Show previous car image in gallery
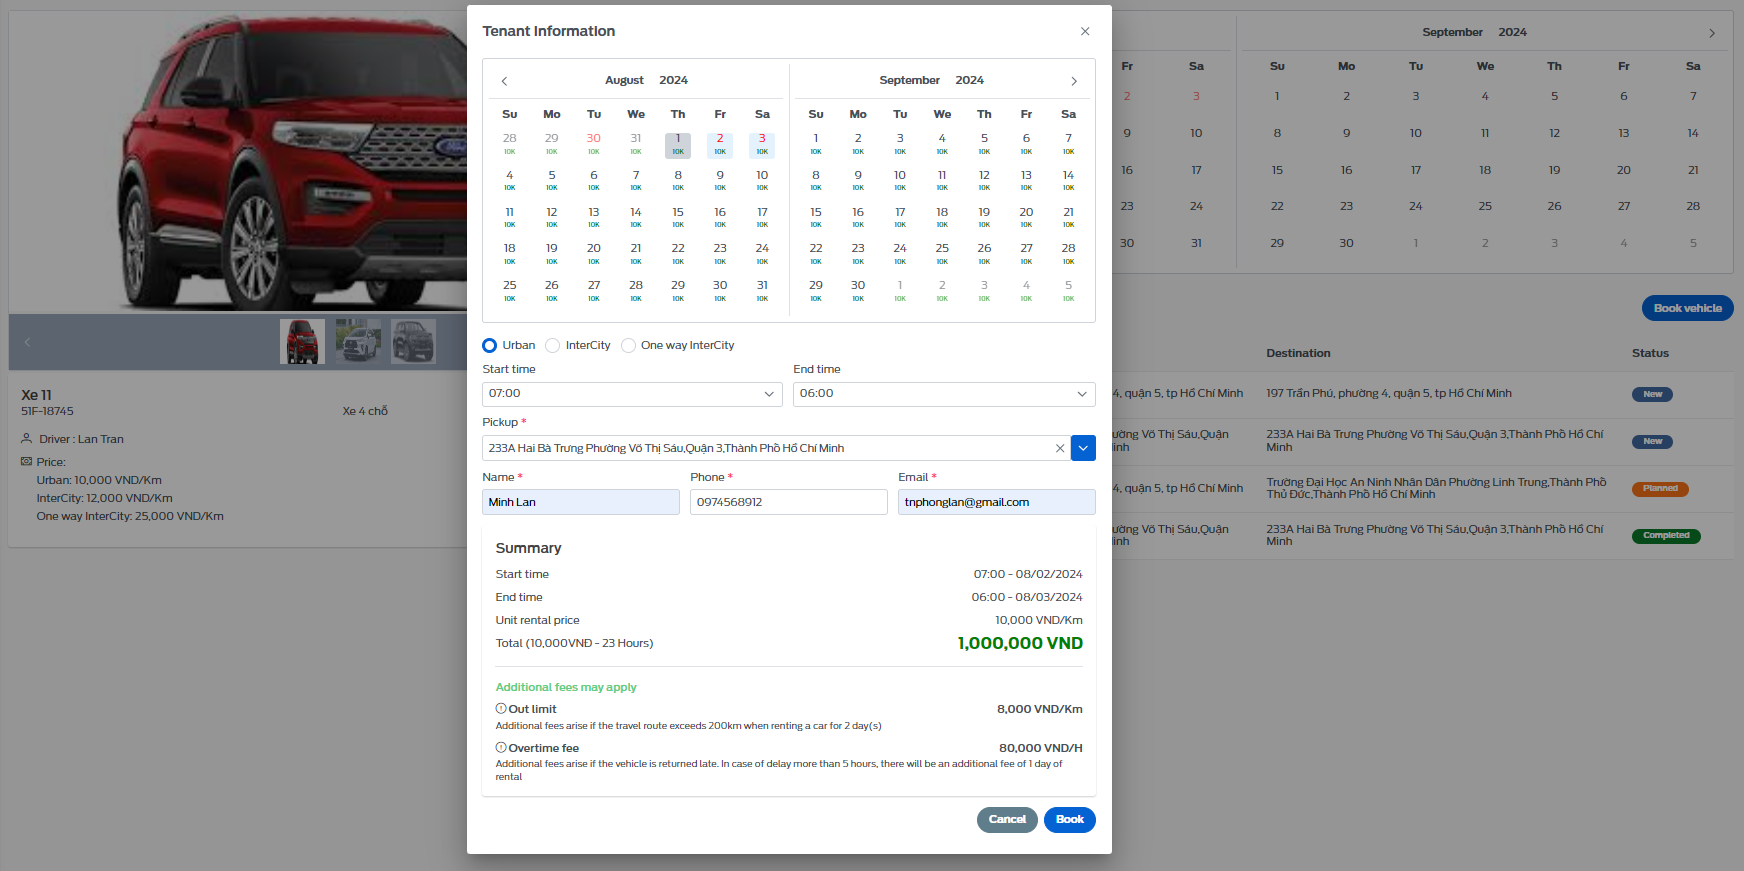The width and height of the screenshot is (1744, 871). pyautogui.click(x=27, y=342)
